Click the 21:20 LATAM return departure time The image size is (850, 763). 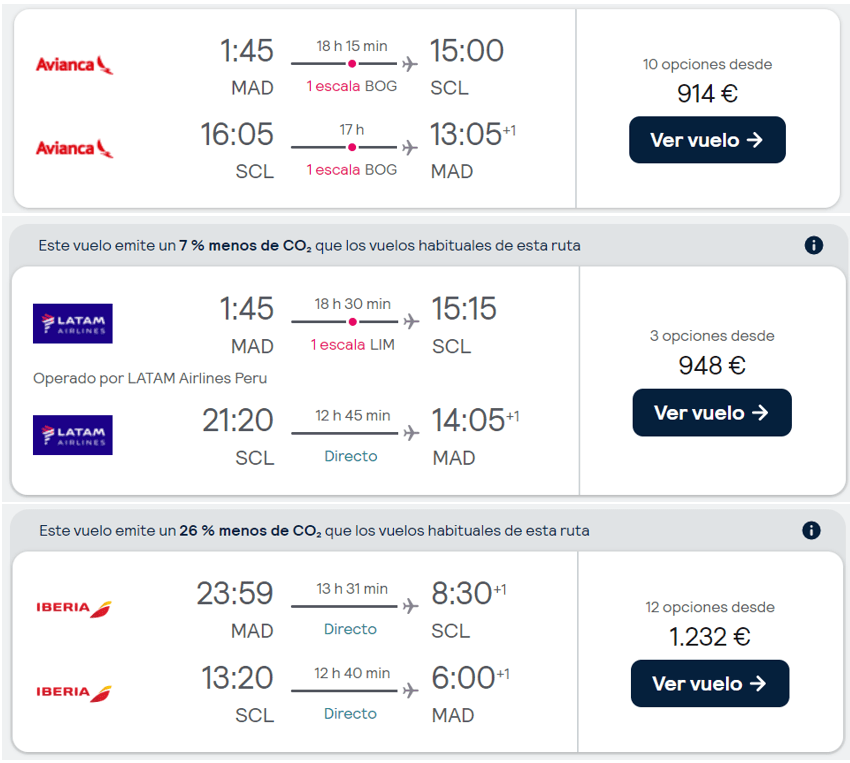pos(238,420)
